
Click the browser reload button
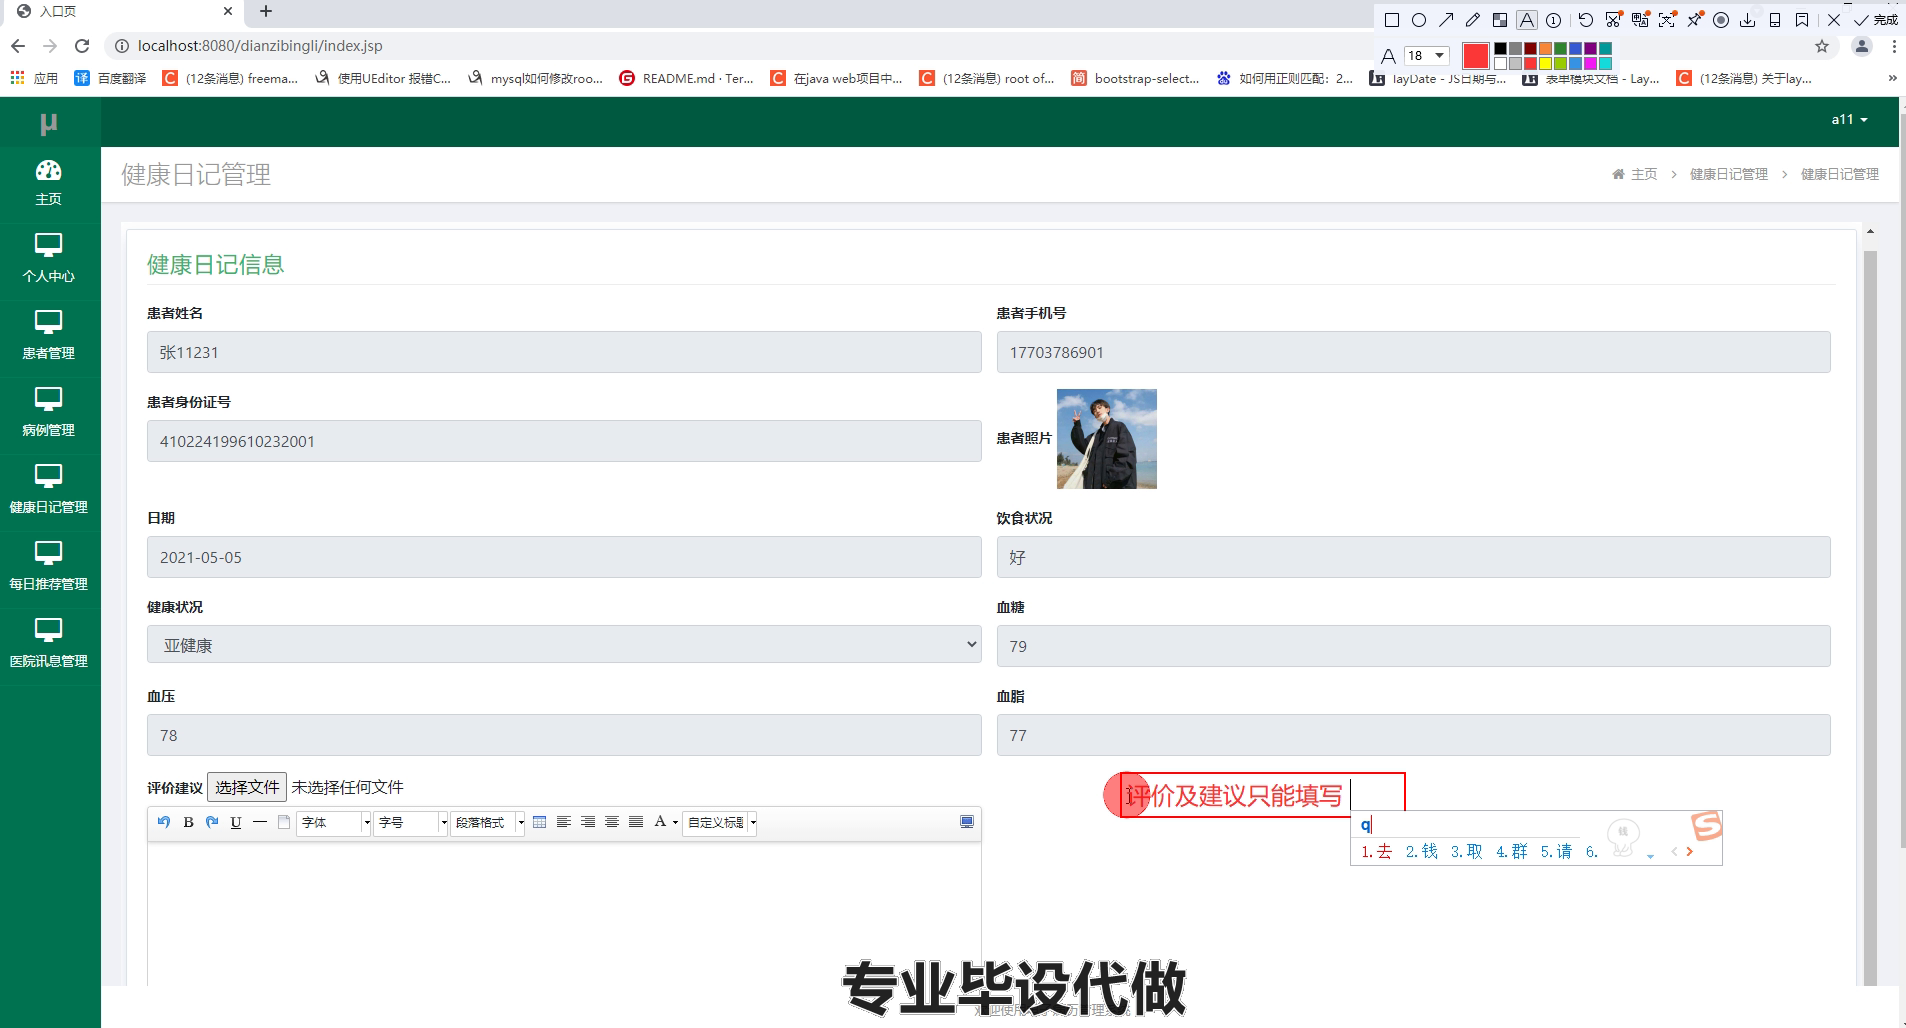(82, 46)
